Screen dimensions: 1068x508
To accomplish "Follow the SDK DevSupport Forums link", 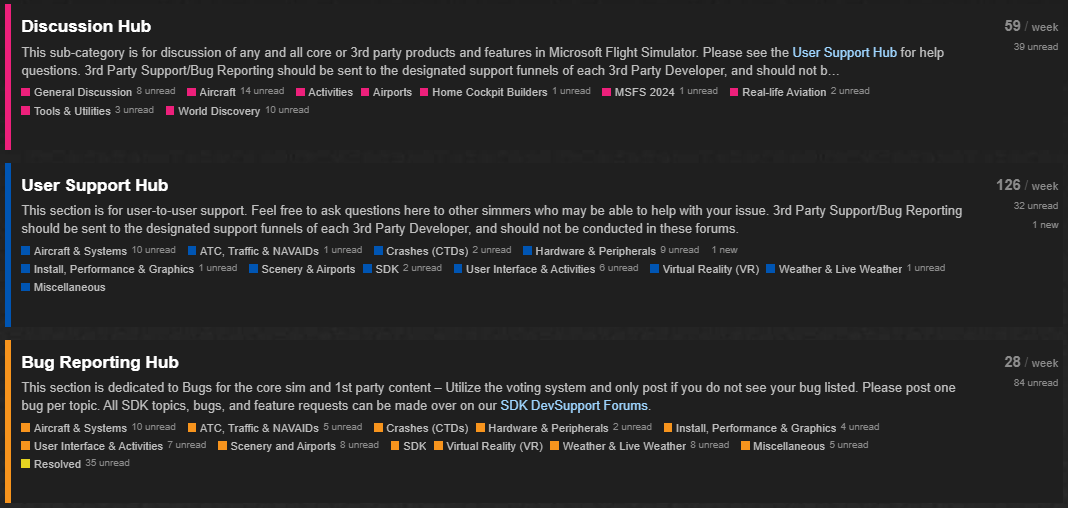I will coord(575,406).
